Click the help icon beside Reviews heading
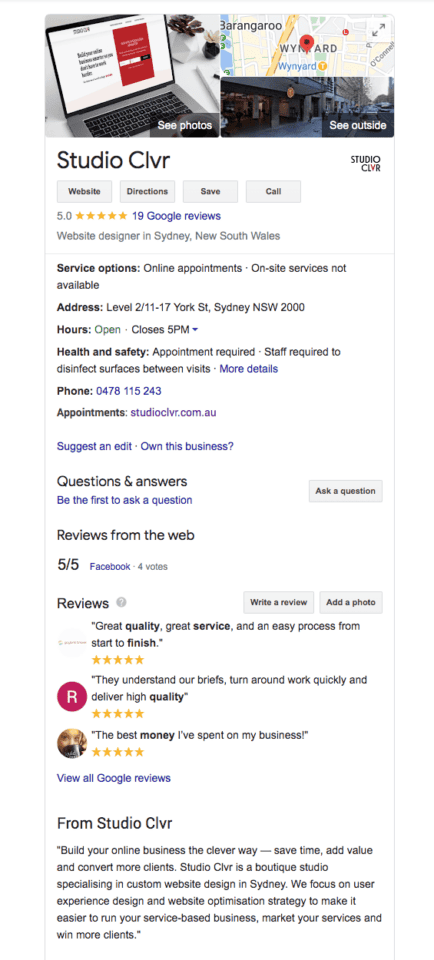The width and height of the screenshot is (434, 960). (121, 602)
